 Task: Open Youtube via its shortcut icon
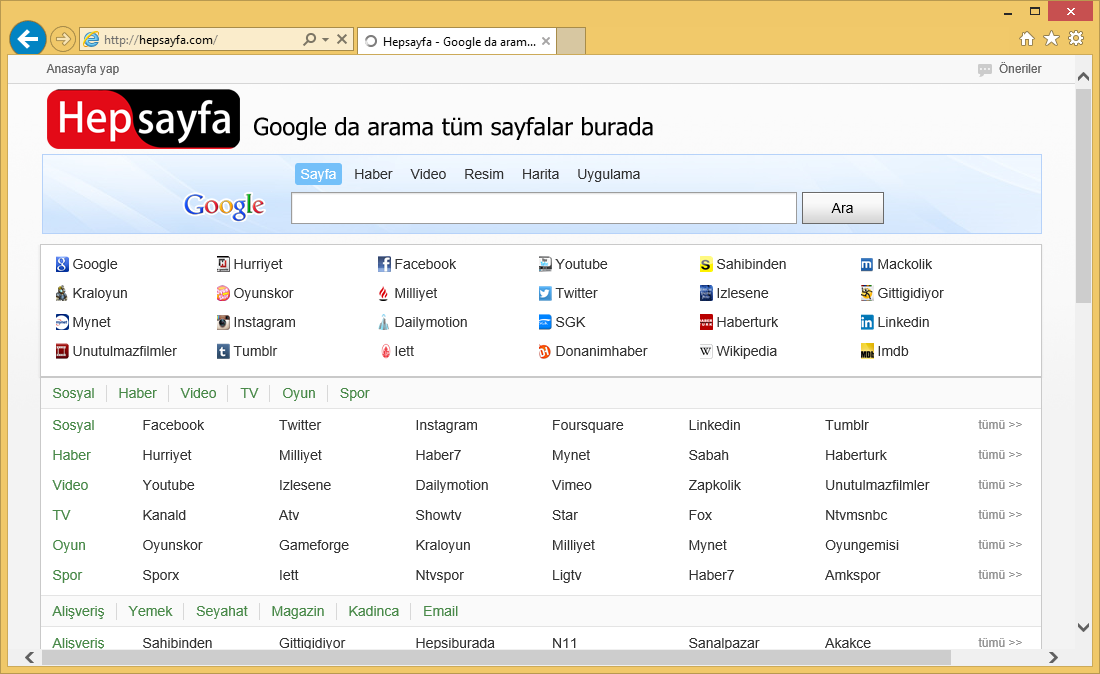pyautogui.click(x=545, y=263)
